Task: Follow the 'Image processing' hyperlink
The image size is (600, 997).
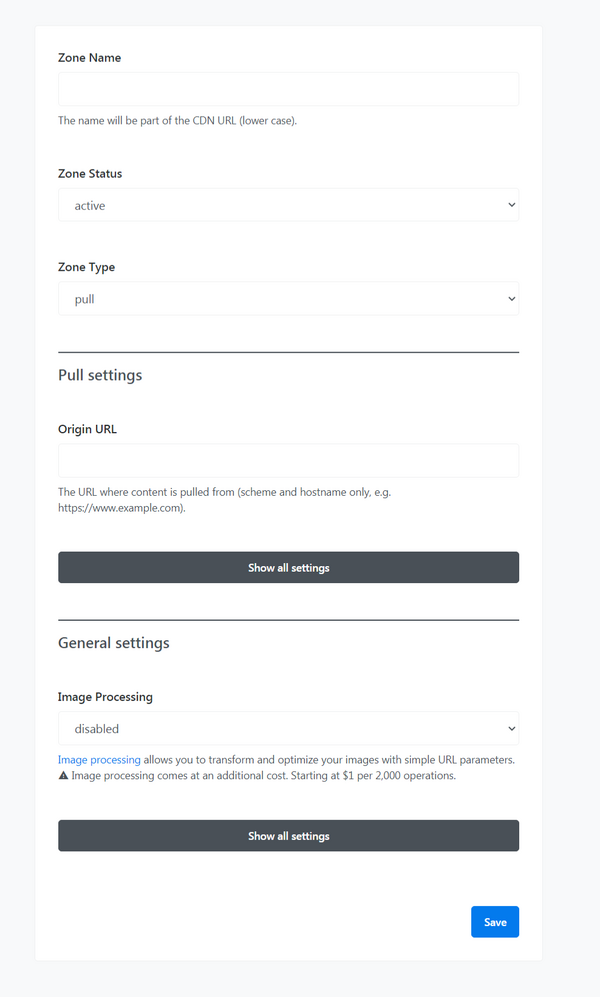Action: (x=99, y=760)
